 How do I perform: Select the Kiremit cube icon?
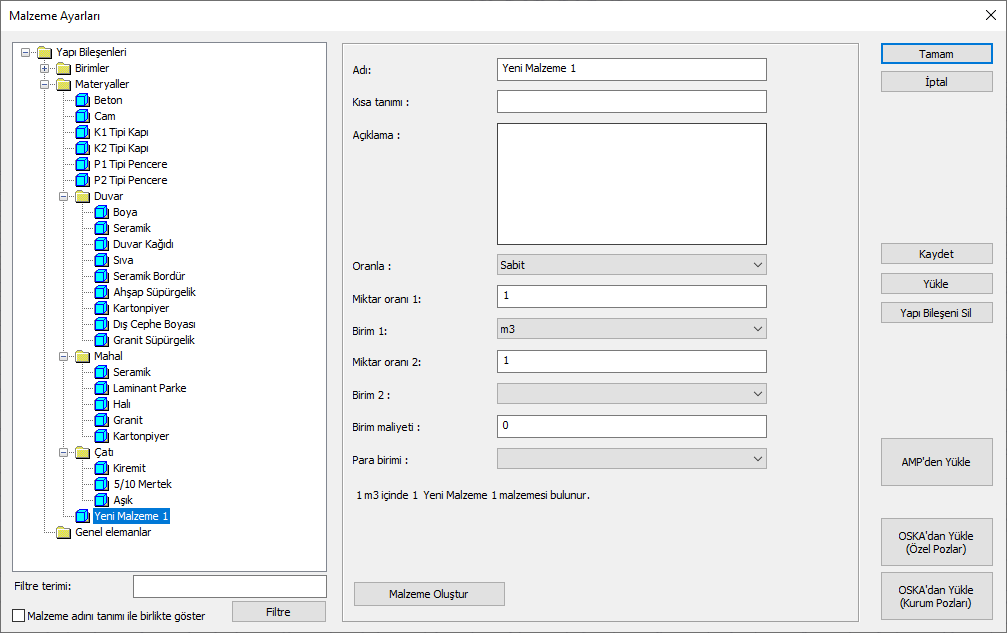(101, 469)
